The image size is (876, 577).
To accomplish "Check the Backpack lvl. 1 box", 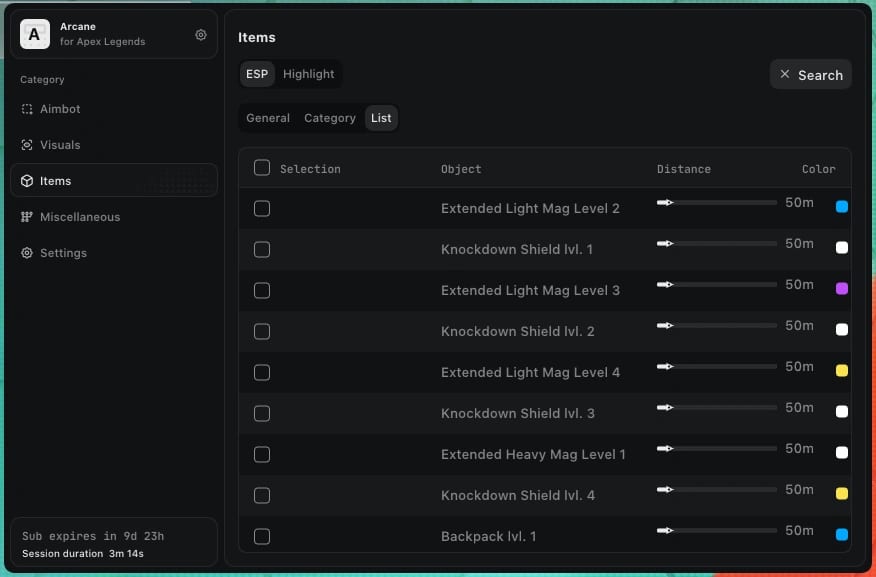I will tap(262, 537).
